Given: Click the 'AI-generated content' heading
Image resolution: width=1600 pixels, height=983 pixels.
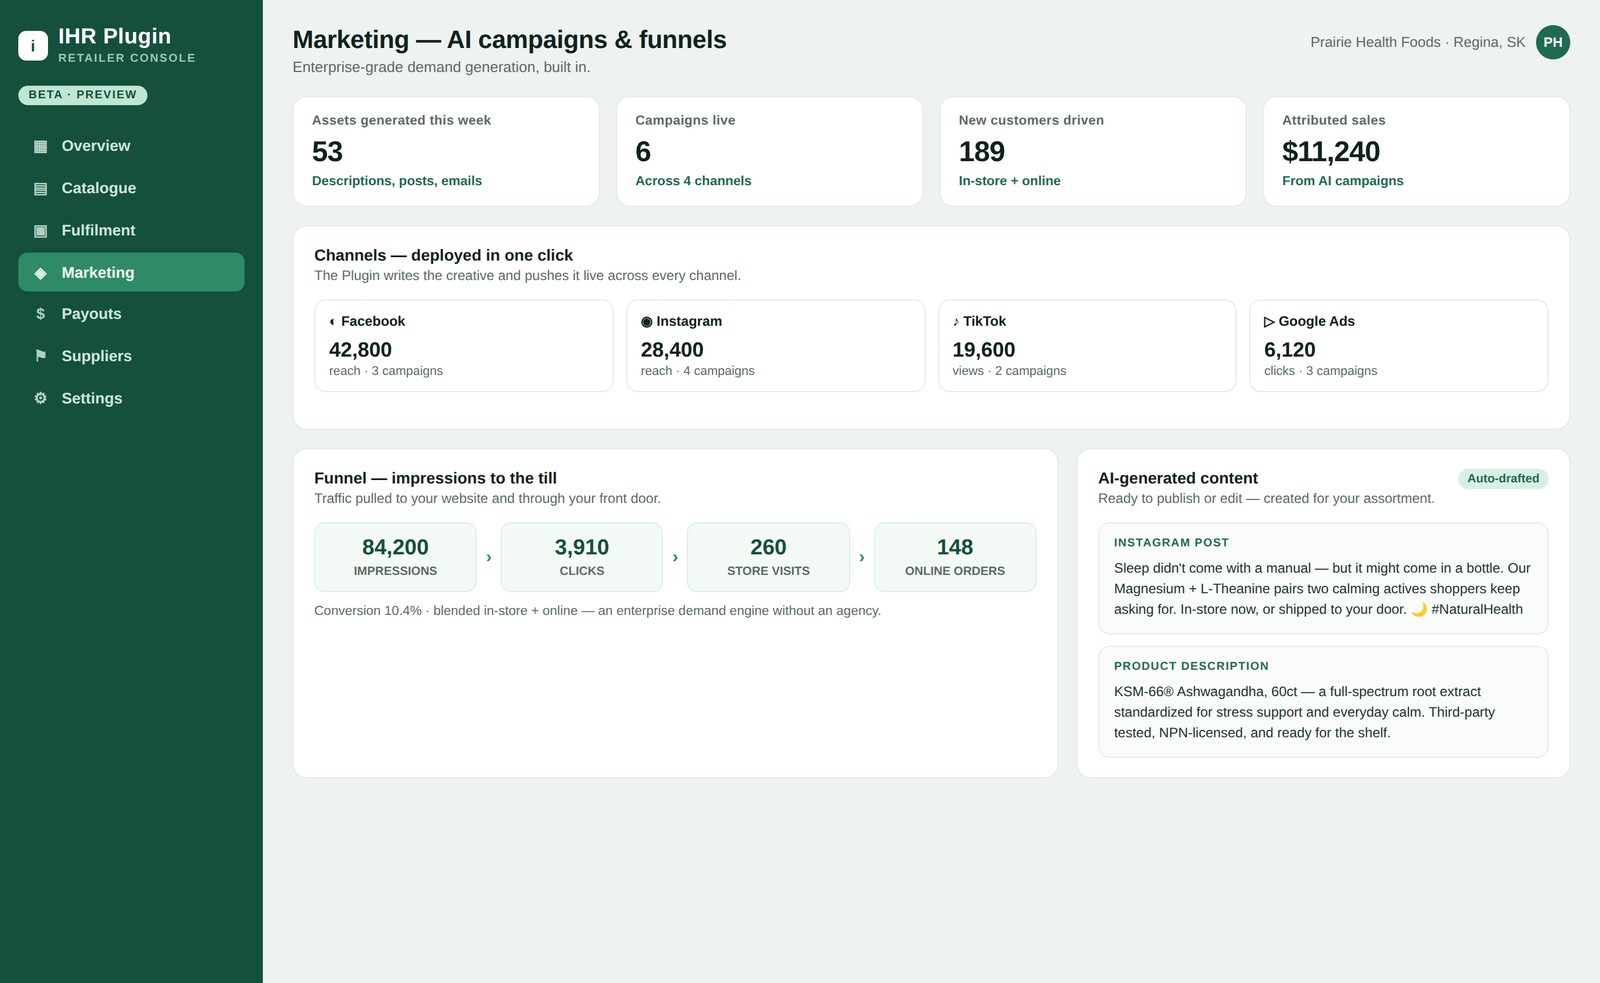Looking at the screenshot, I should pos(1178,478).
